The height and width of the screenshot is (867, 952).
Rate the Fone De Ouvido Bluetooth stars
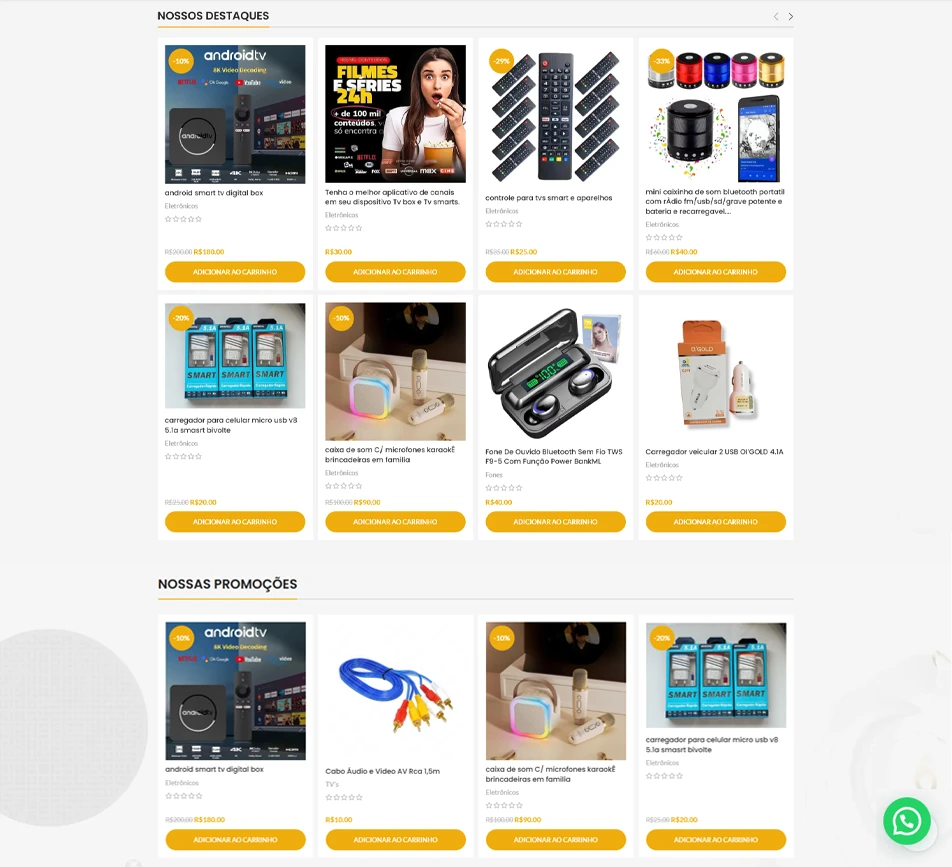click(504, 488)
